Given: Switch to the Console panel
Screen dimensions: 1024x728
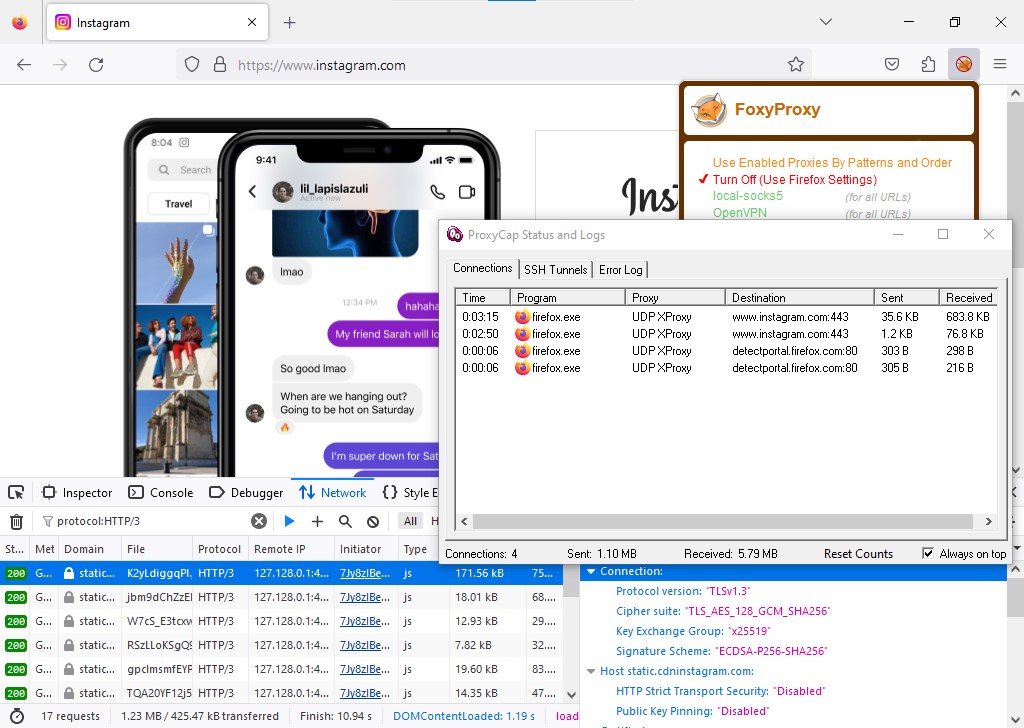Looking at the screenshot, I should click(x=161, y=492).
